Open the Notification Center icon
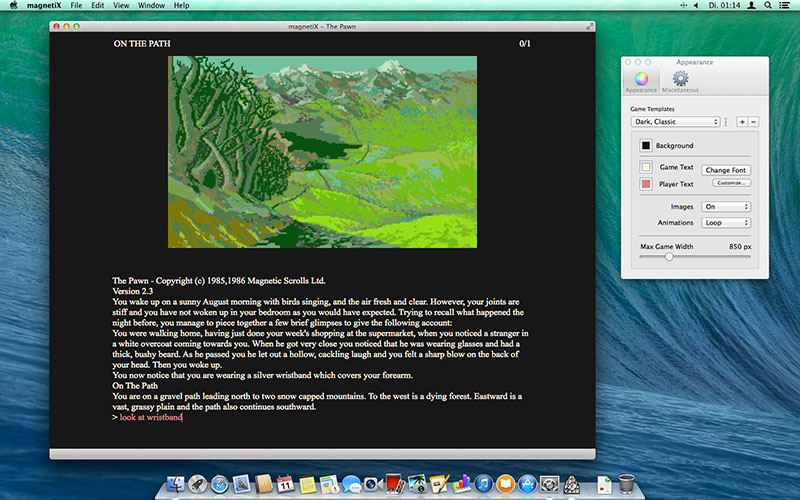800x500 pixels. [786, 6]
